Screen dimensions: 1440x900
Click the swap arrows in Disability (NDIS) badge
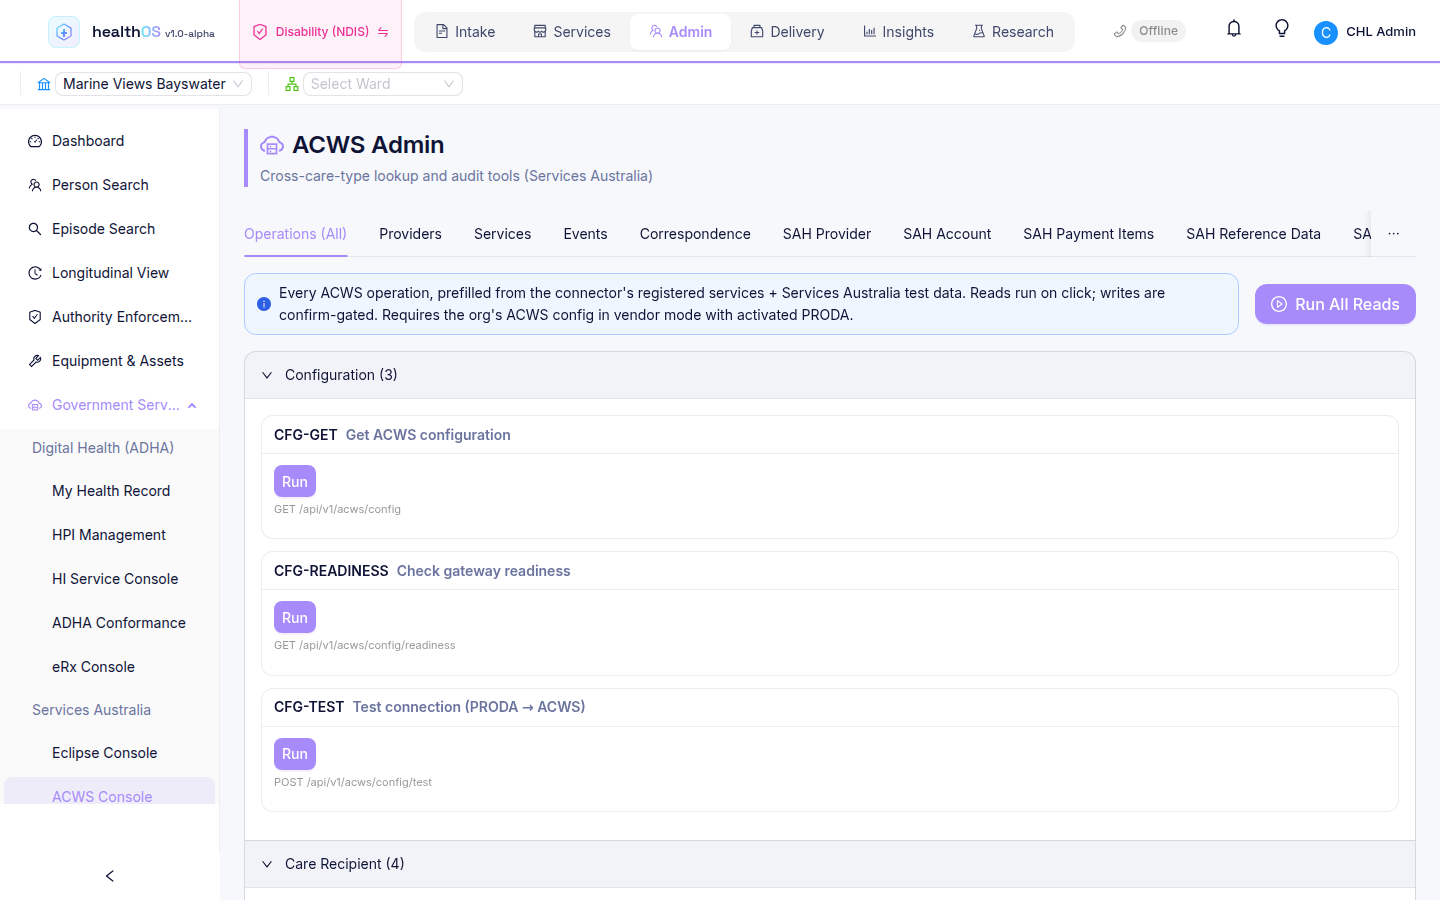[x=383, y=32]
